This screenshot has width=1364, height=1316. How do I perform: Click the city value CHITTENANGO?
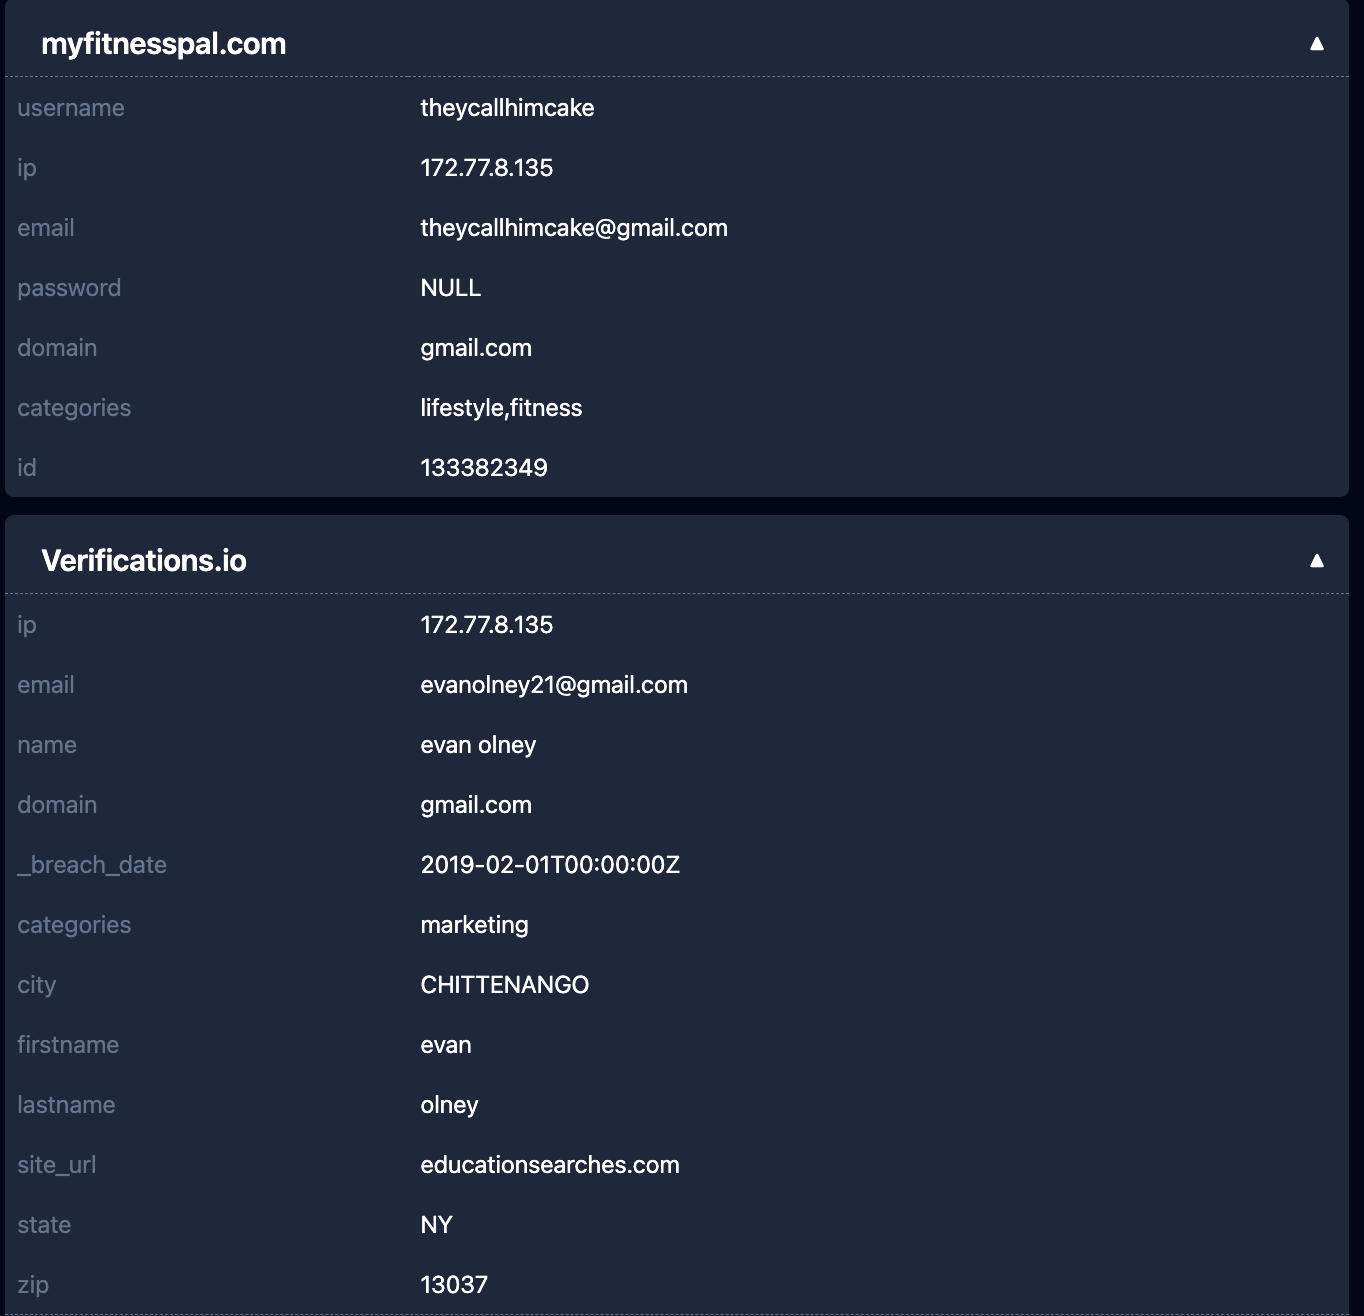(504, 985)
